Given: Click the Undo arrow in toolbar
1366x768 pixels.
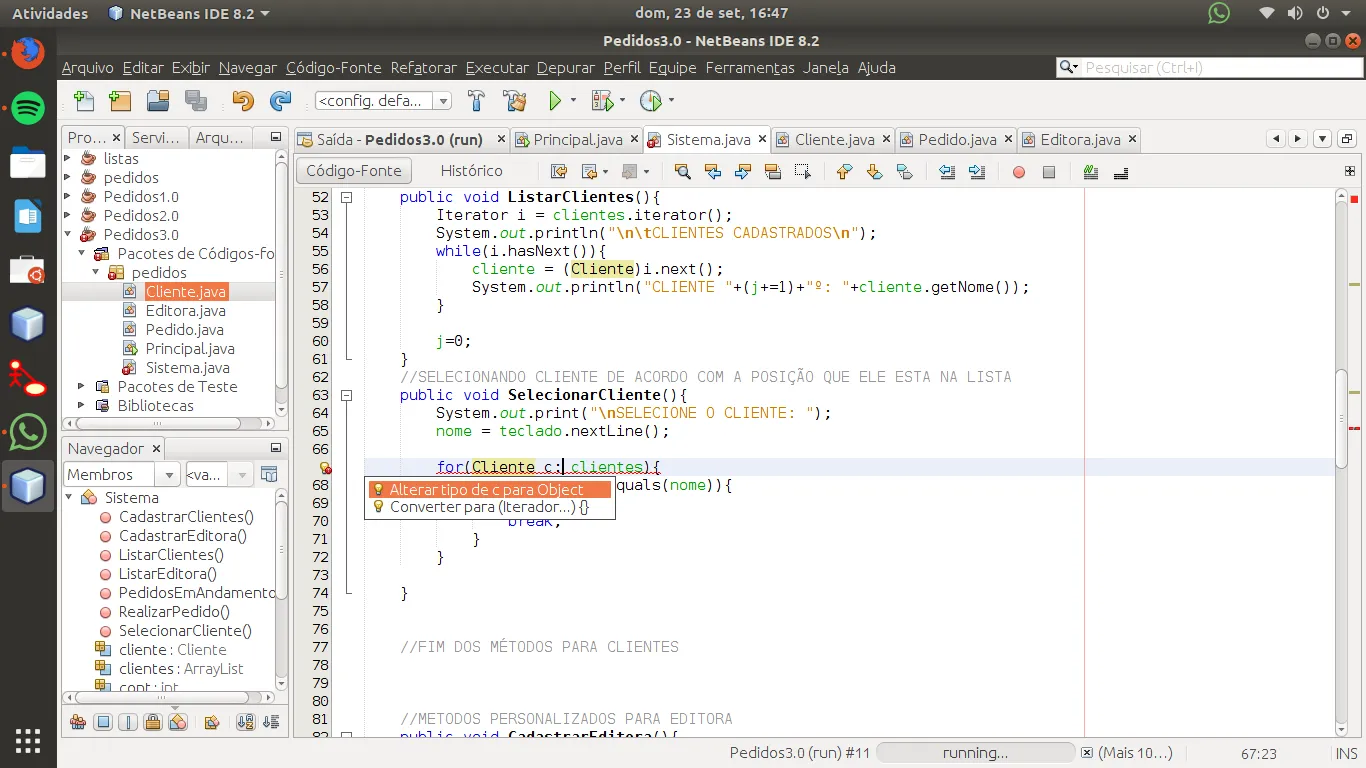Looking at the screenshot, I should click(242, 101).
